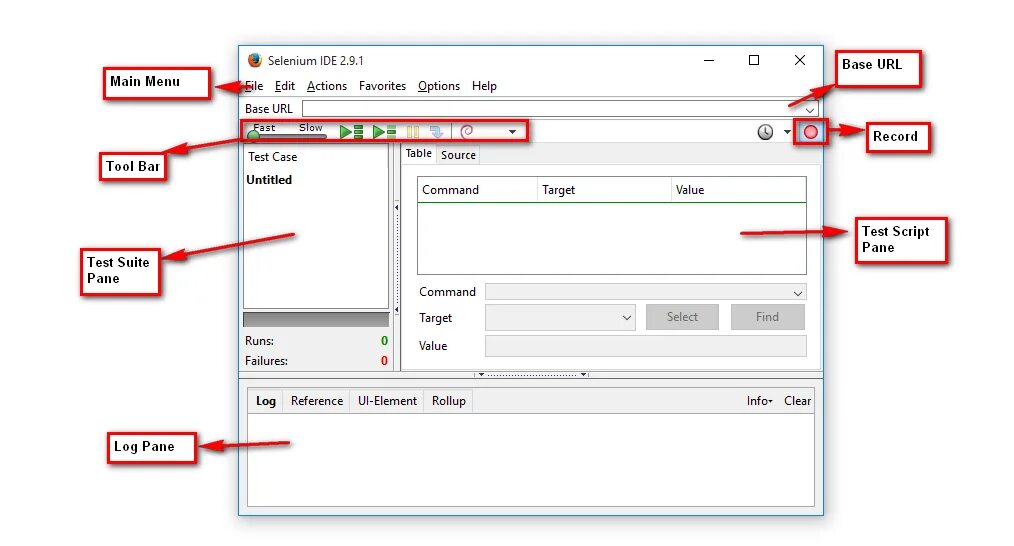This screenshot has width=1014, height=546.
Task: Click the Play entire test suite icon
Action: (351, 132)
